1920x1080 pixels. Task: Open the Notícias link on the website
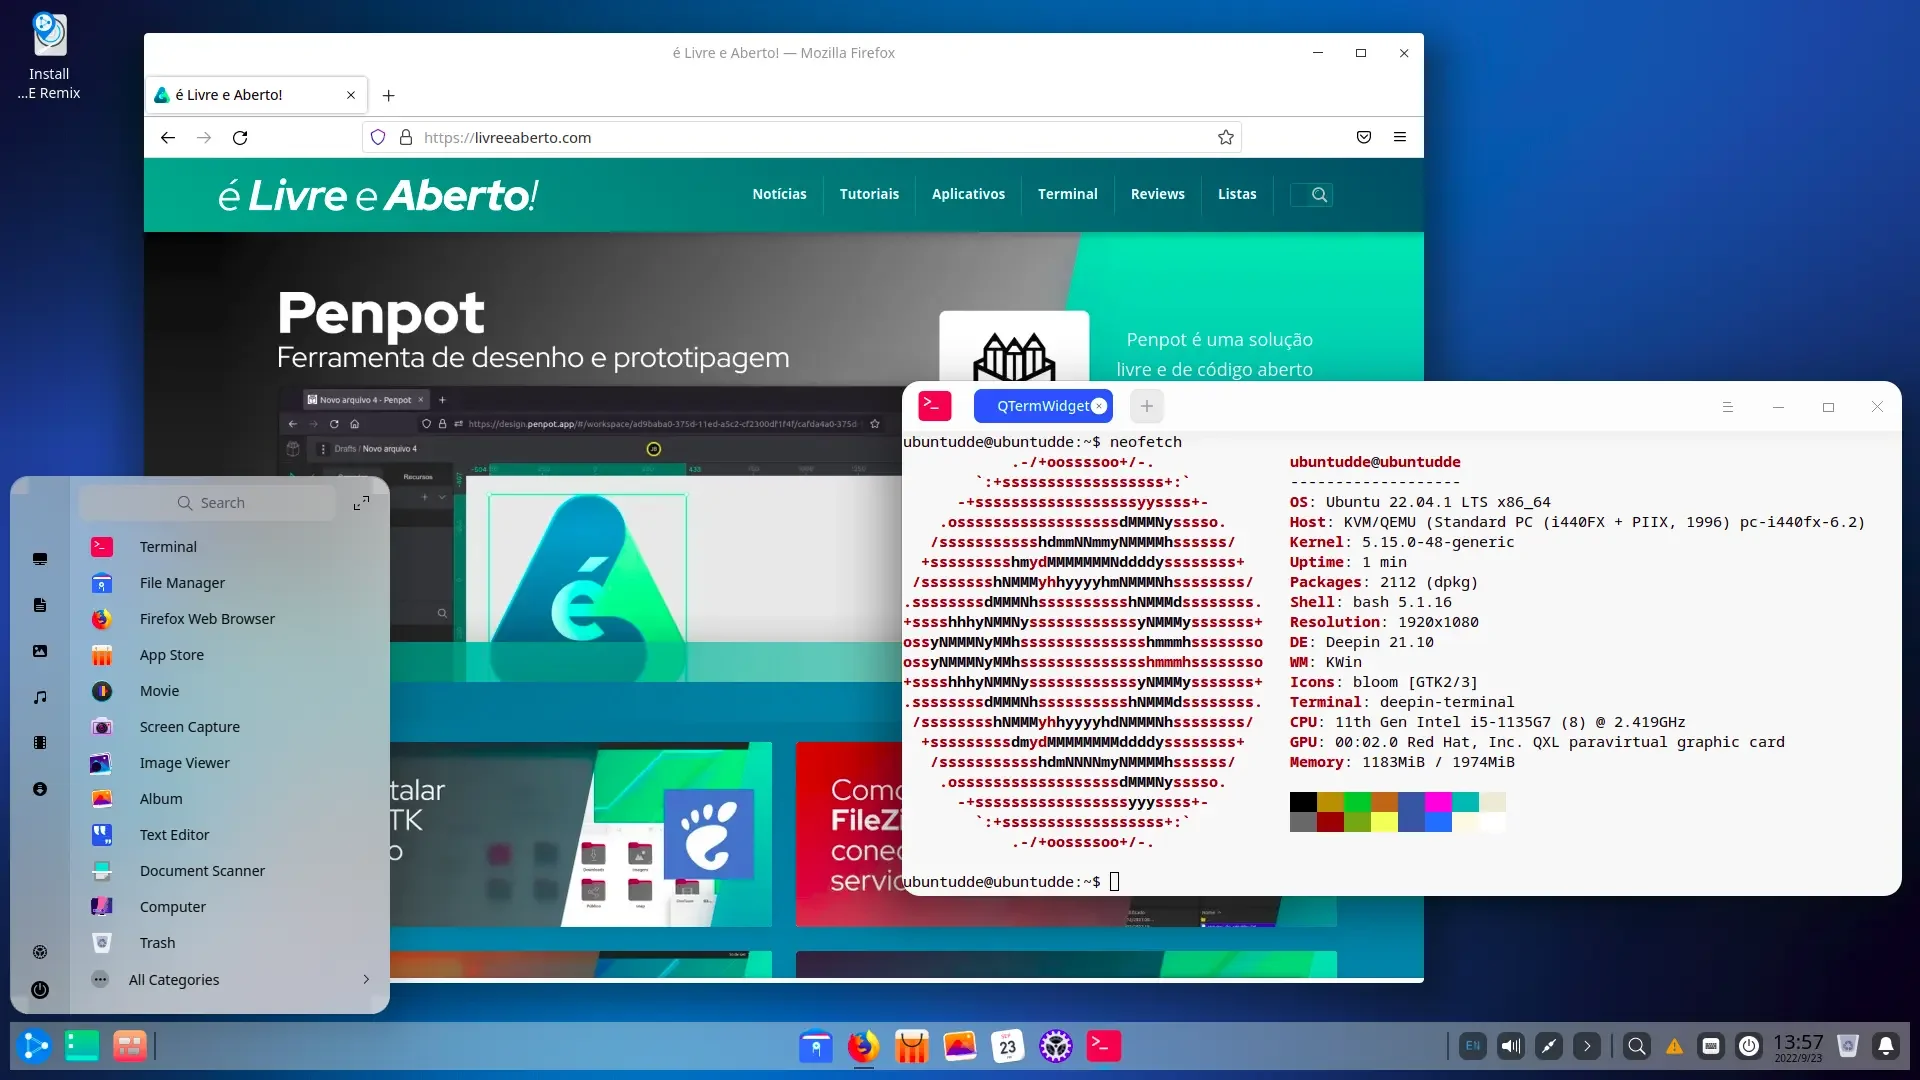[x=779, y=194]
